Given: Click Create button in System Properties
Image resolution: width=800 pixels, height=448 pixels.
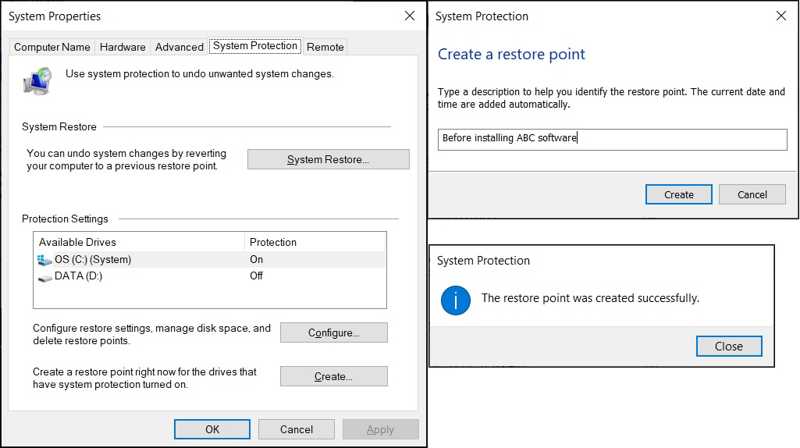Looking at the screenshot, I should (x=333, y=377).
